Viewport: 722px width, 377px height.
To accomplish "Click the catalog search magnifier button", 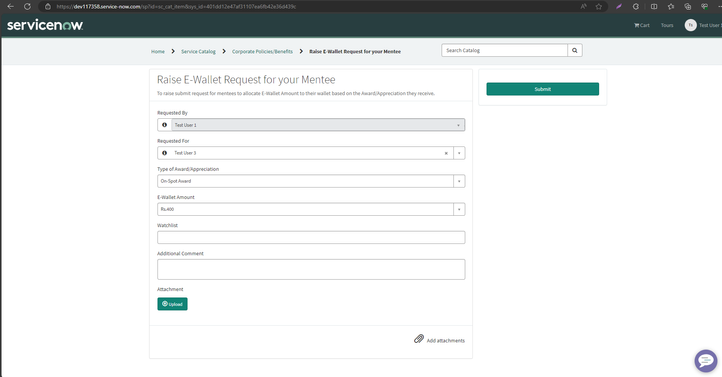I will pyautogui.click(x=575, y=50).
